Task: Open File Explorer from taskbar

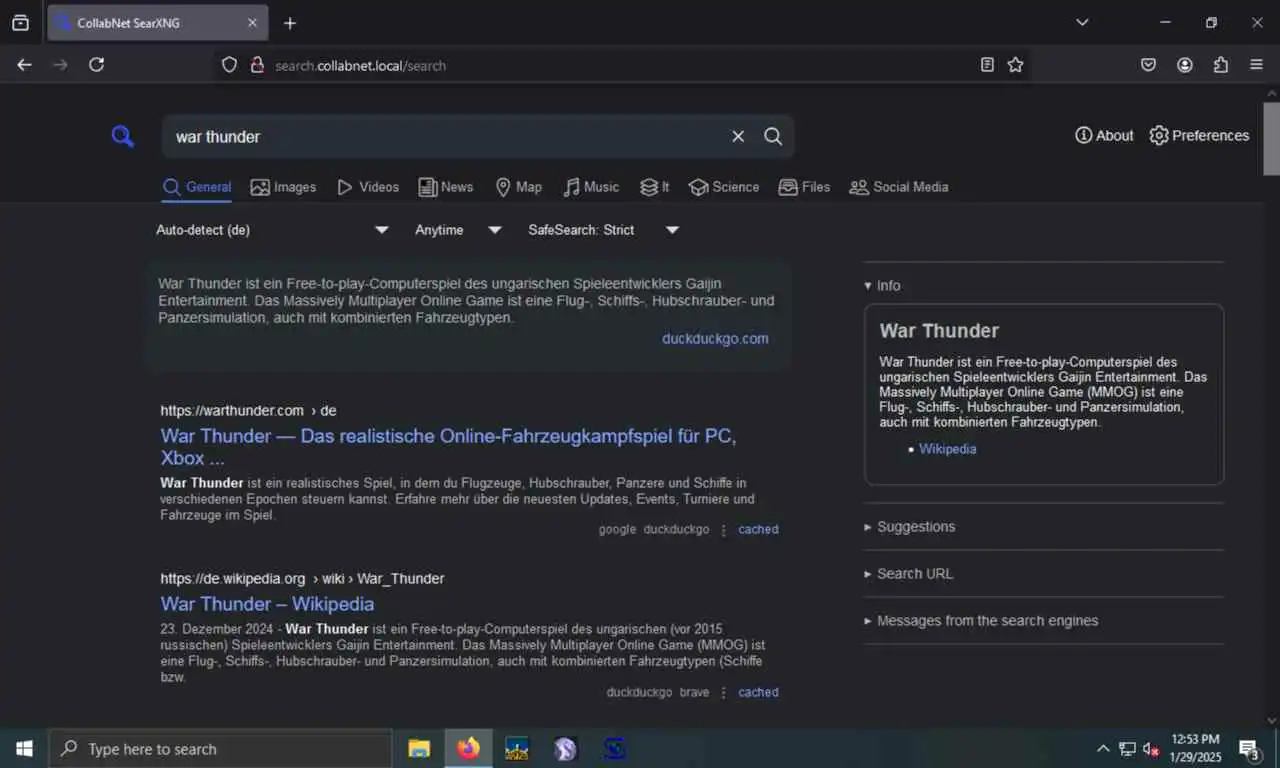Action: [x=419, y=748]
